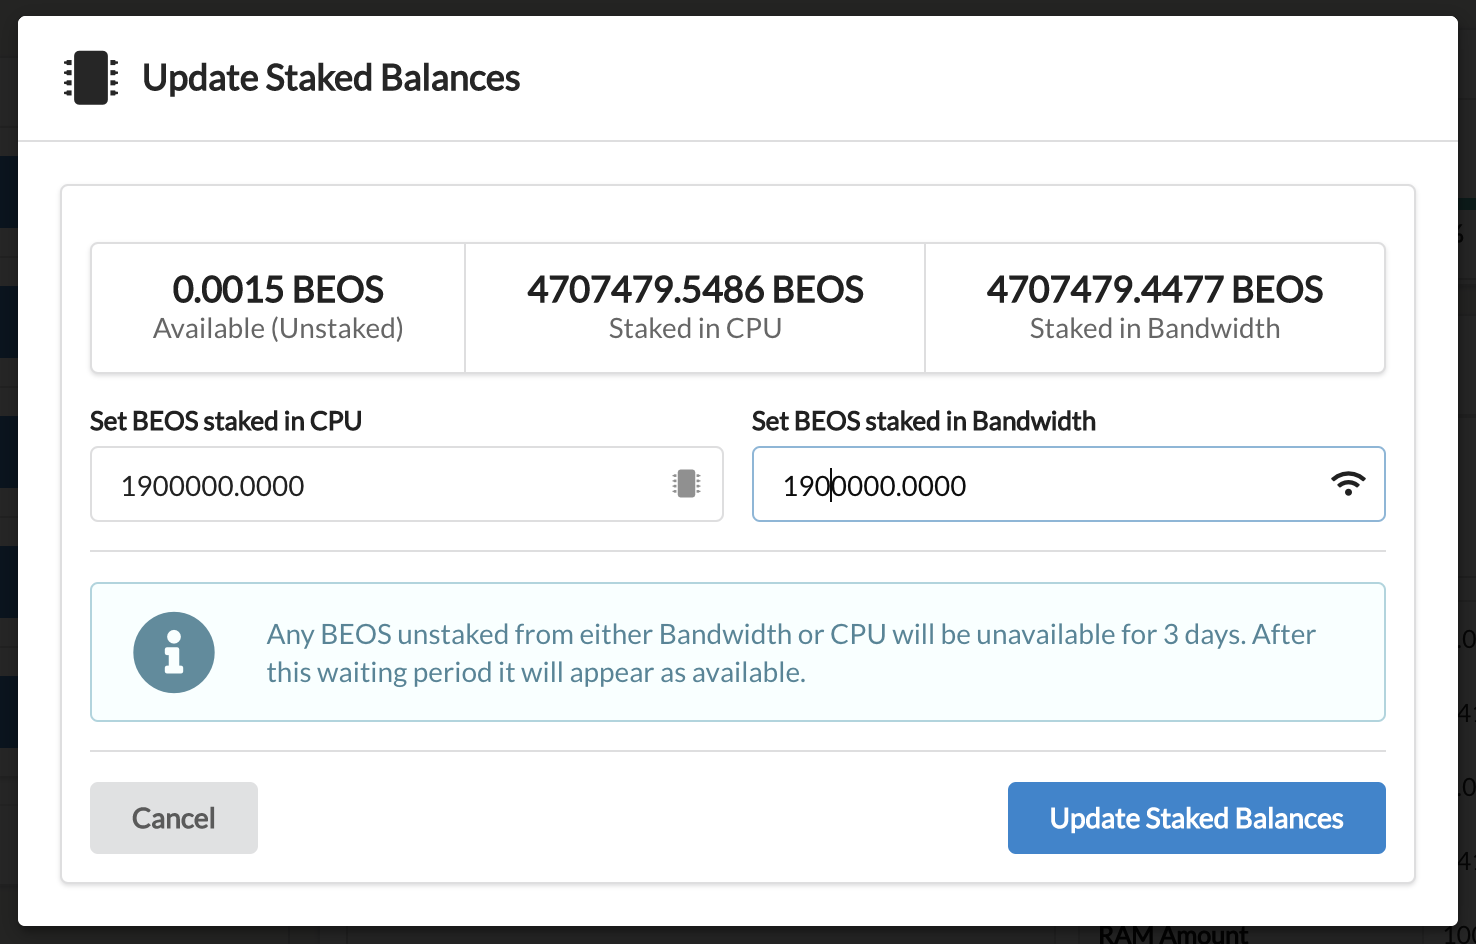
Task: Click the CPU chip icon in the CPU field
Action: [686, 484]
